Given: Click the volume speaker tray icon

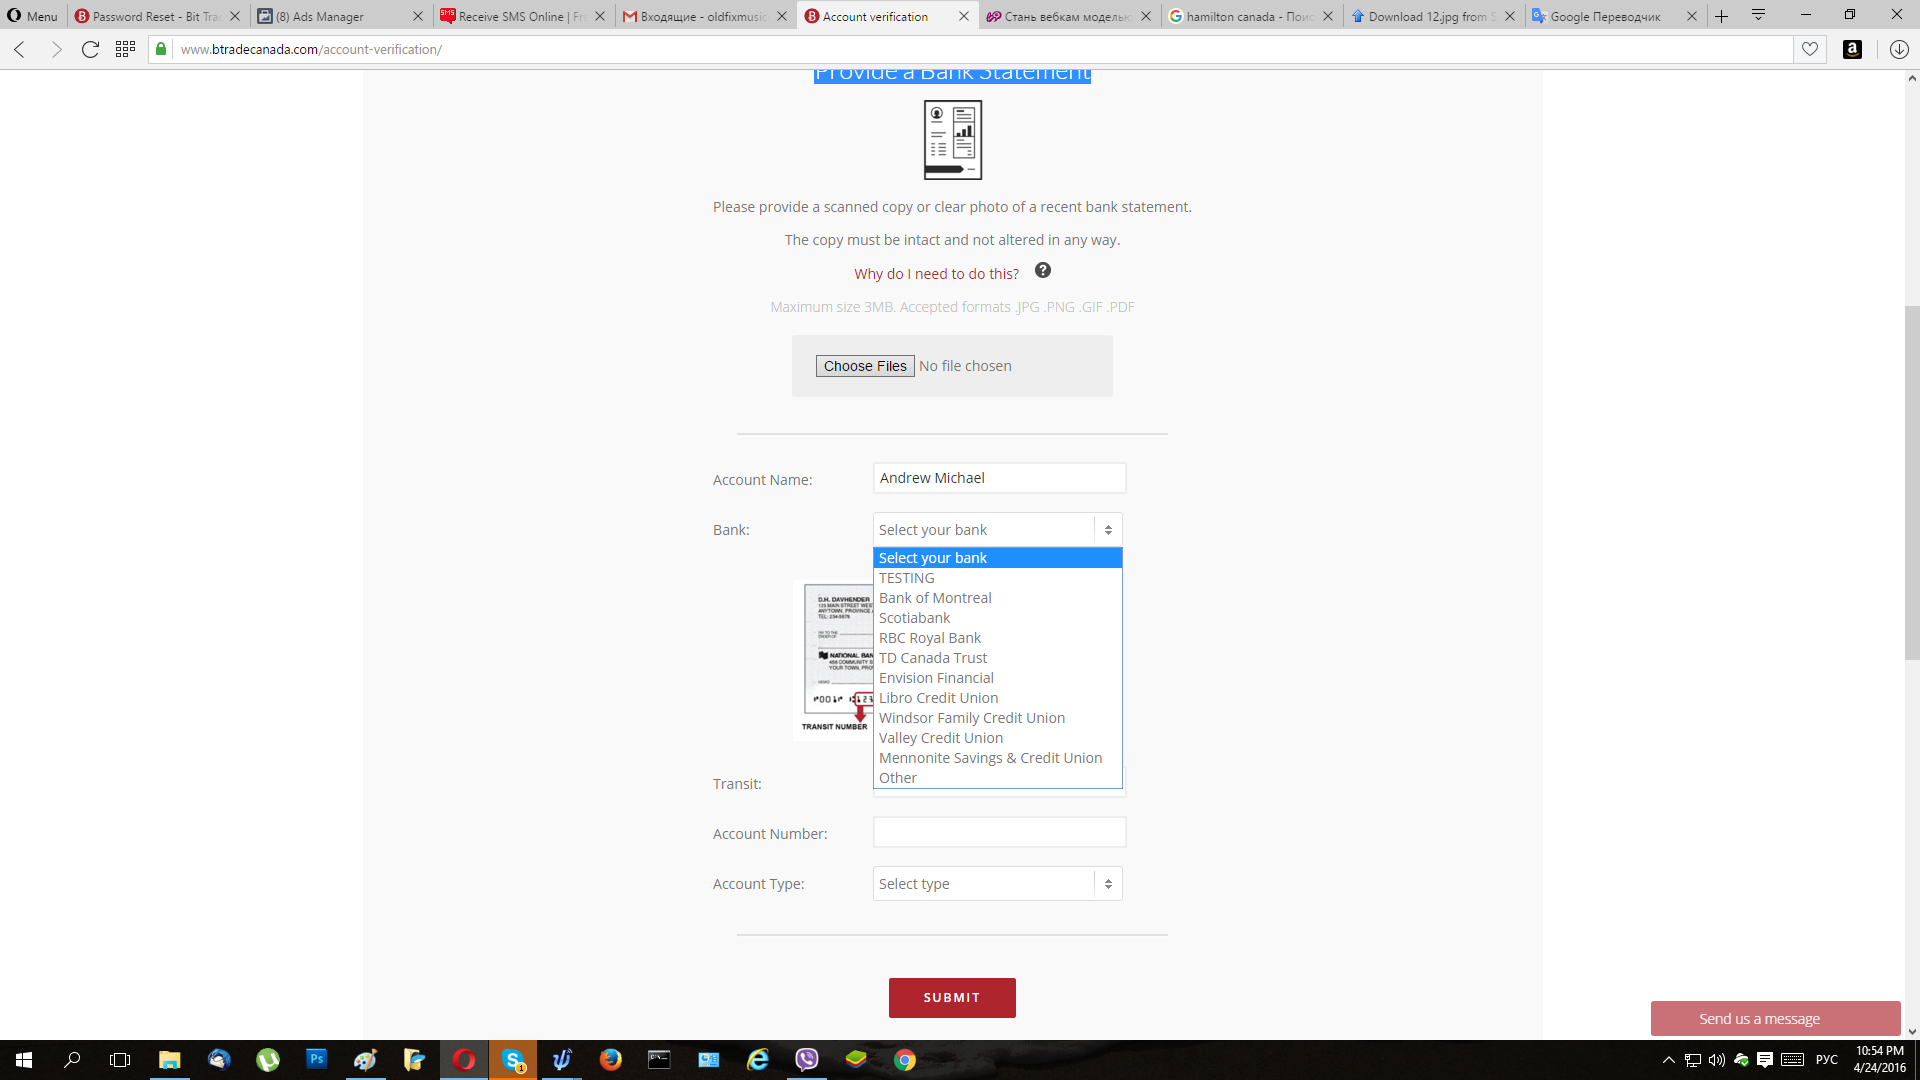Looking at the screenshot, I should click(x=1717, y=1060).
